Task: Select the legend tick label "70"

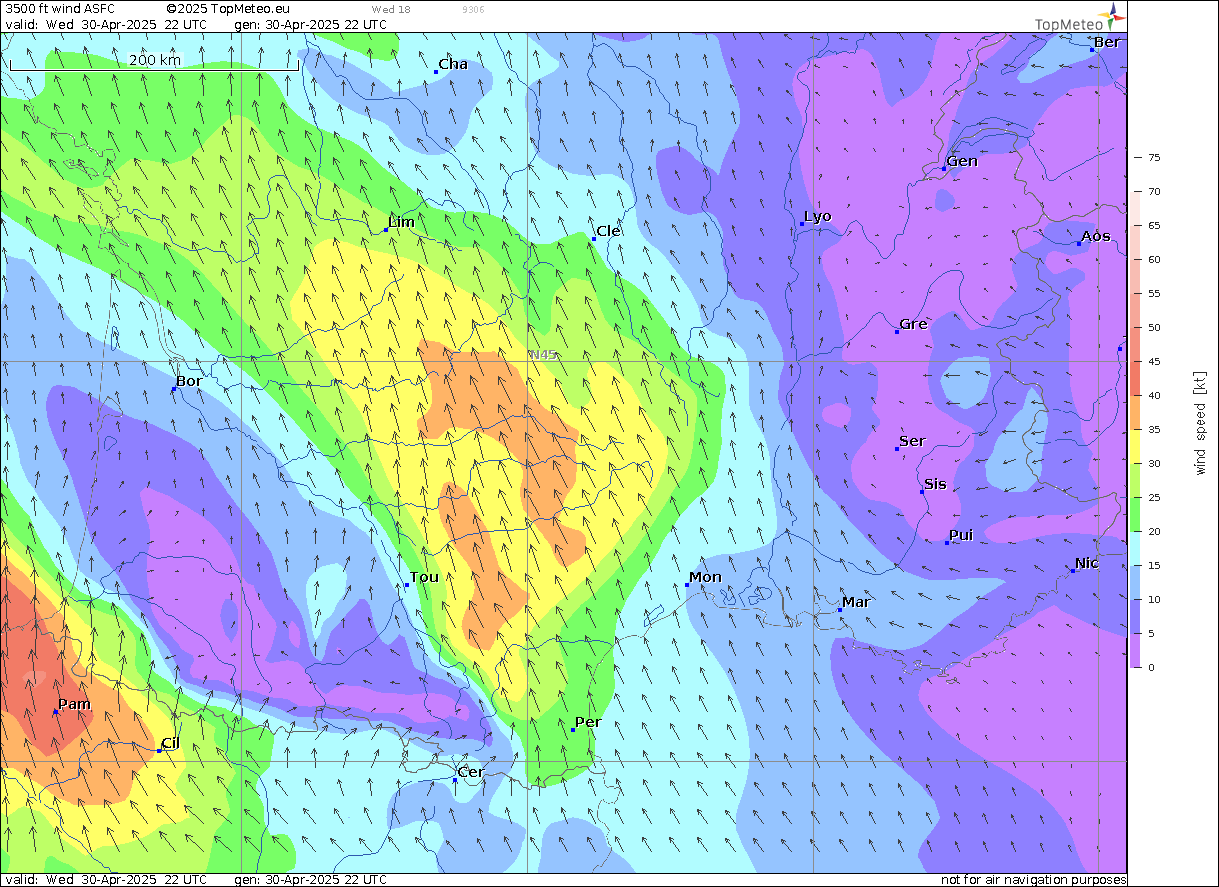Action: [1154, 191]
